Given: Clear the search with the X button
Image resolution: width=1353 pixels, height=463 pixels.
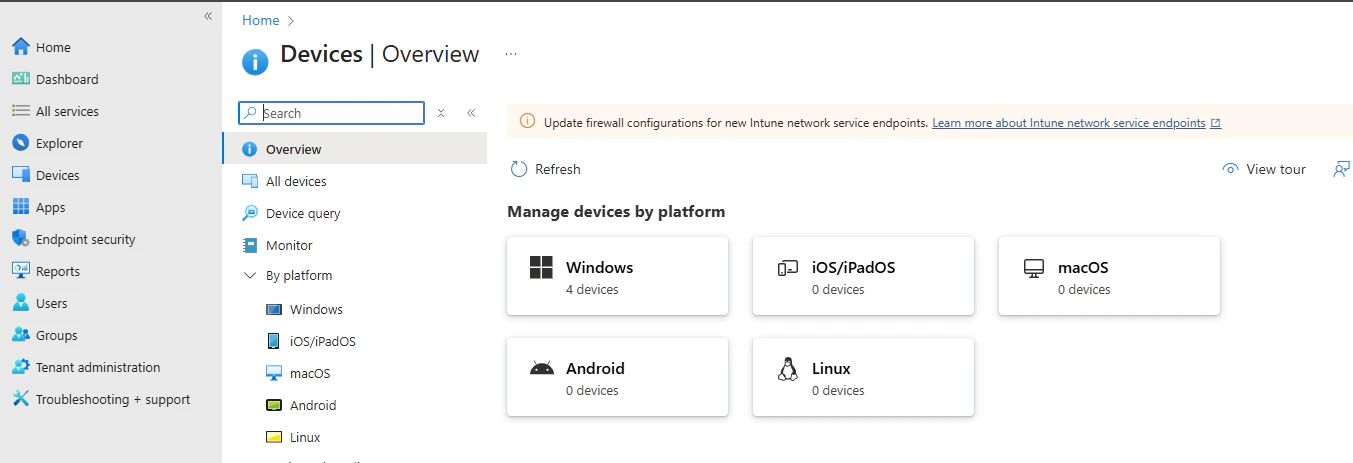Looking at the screenshot, I should 441,113.
